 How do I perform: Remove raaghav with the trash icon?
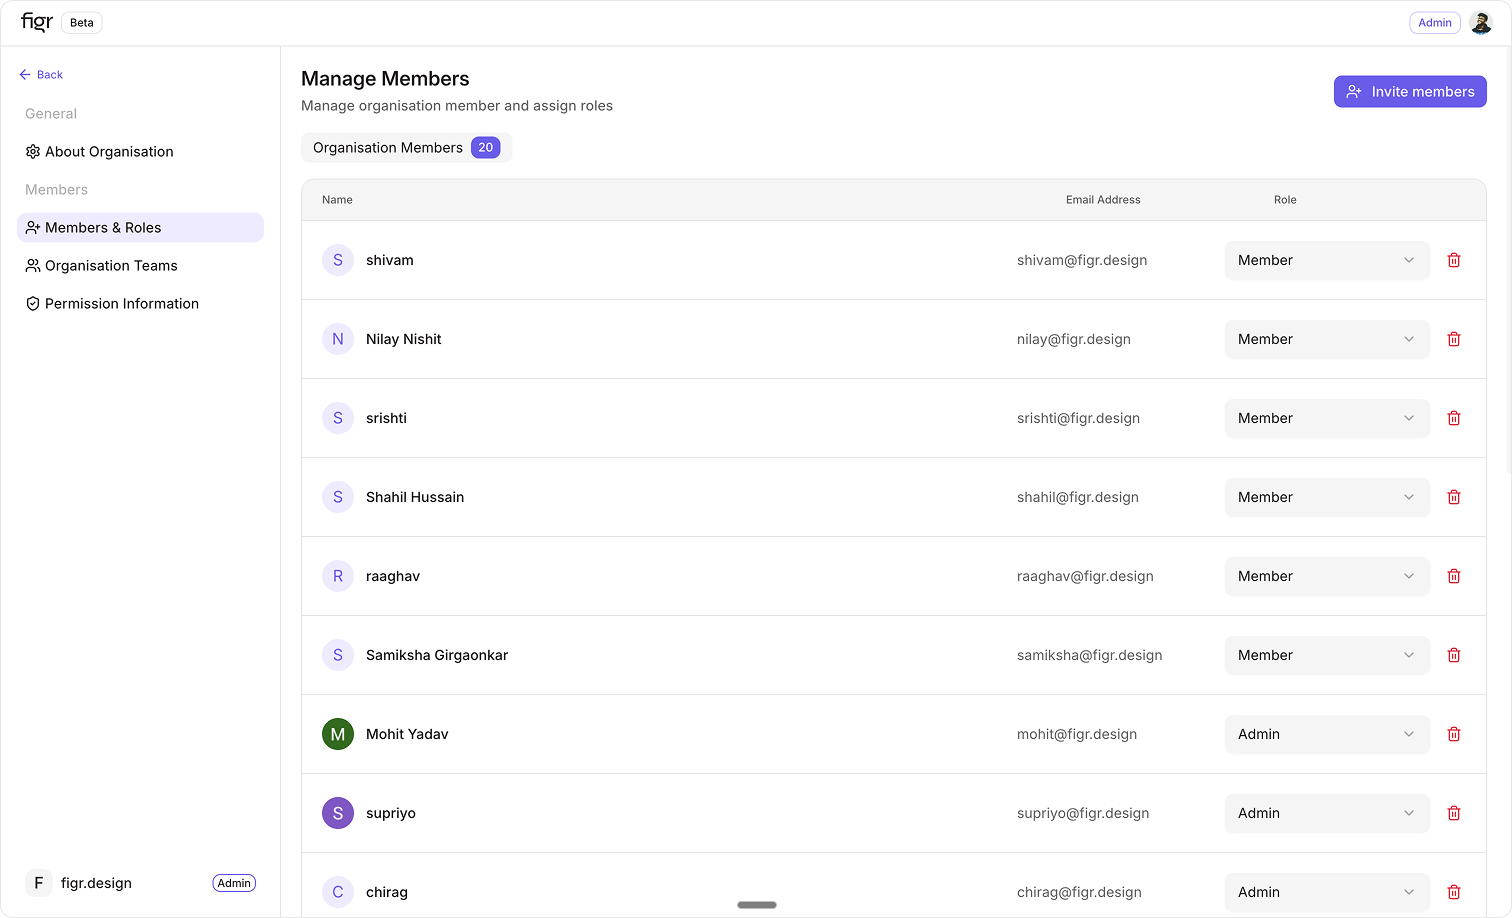coord(1454,576)
